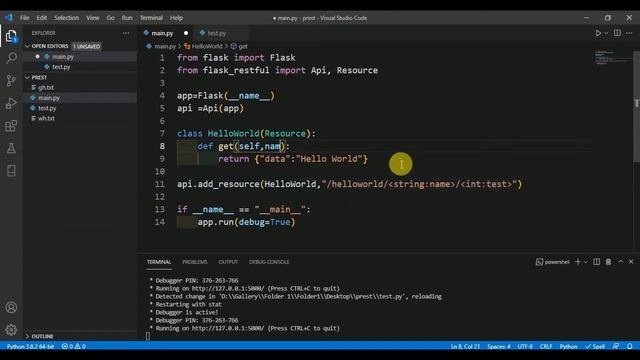Image resolution: width=640 pixels, height=360 pixels.
Task: Select the main.py editor tab
Action: [x=162, y=33]
